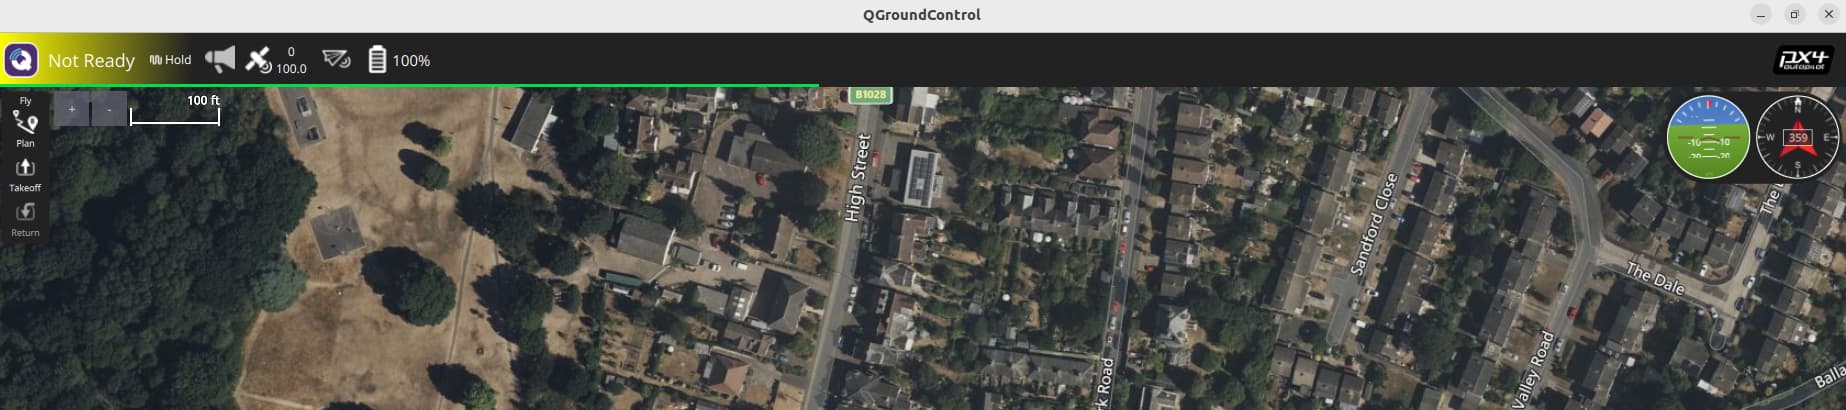Click the Sandford Close label on map
1846x410 pixels.
click(x=1373, y=224)
